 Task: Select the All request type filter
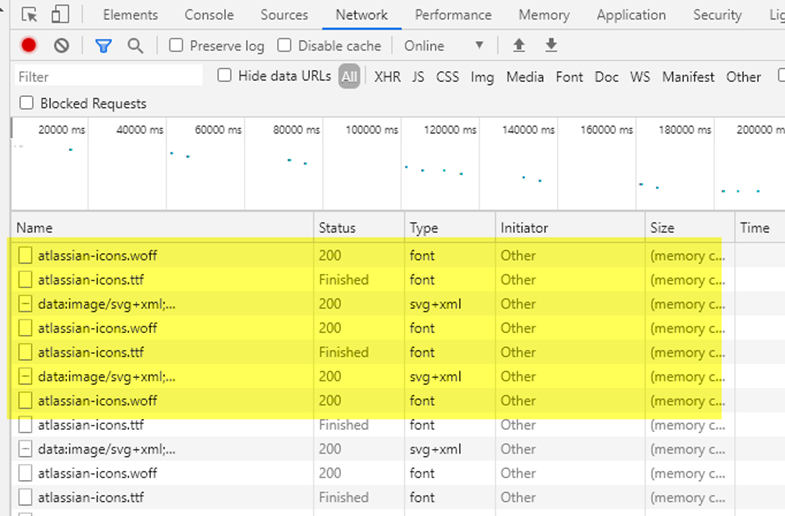[349, 77]
